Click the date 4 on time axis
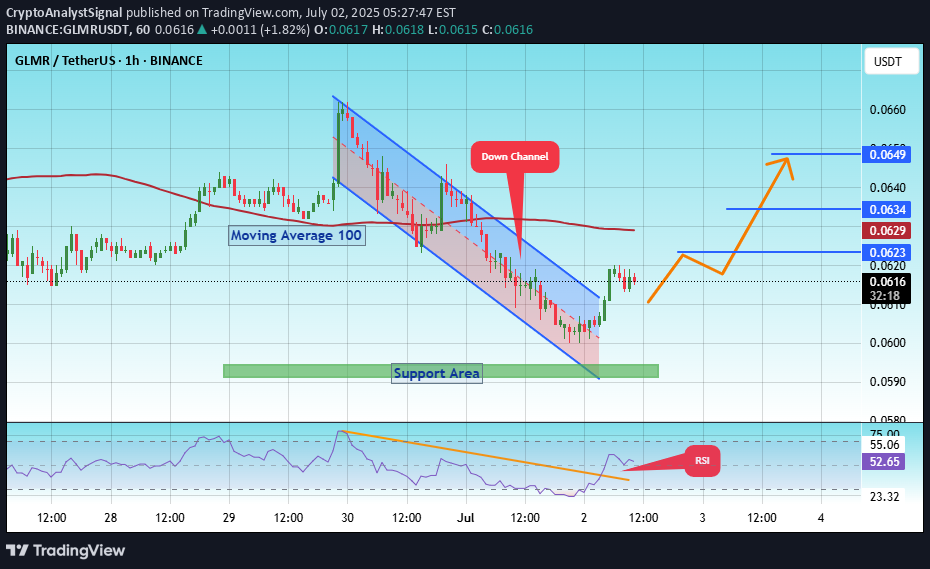 point(821,517)
